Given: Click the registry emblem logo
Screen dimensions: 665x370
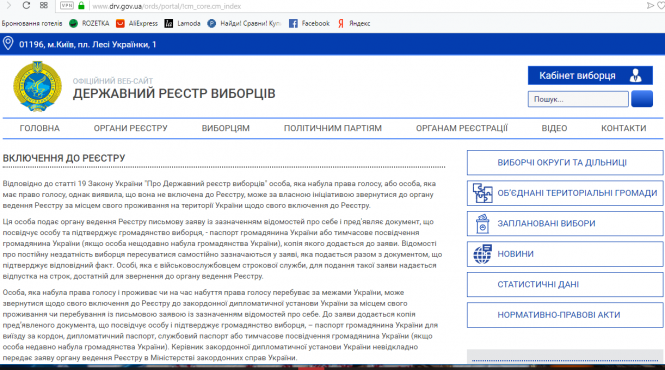Looking at the screenshot, I should (x=37, y=86).
